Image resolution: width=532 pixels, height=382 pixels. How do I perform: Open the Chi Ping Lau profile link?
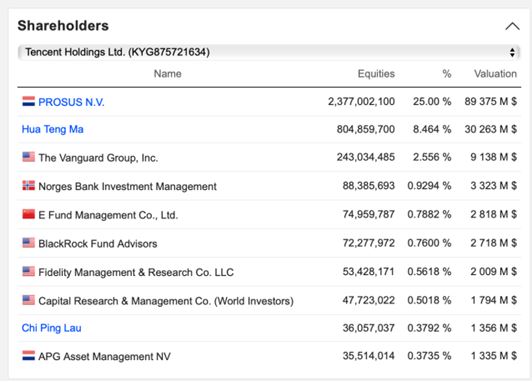[52, 328]
